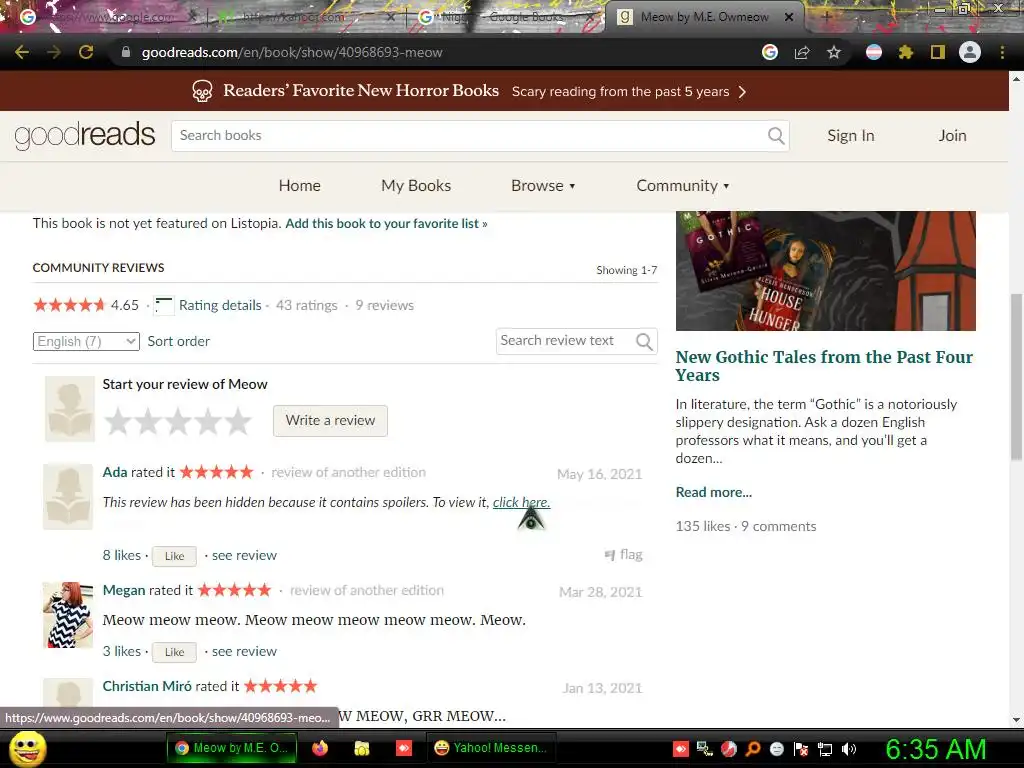
Task: Launch Firefox from the taskbar
Action: click(x=320, y=748)
